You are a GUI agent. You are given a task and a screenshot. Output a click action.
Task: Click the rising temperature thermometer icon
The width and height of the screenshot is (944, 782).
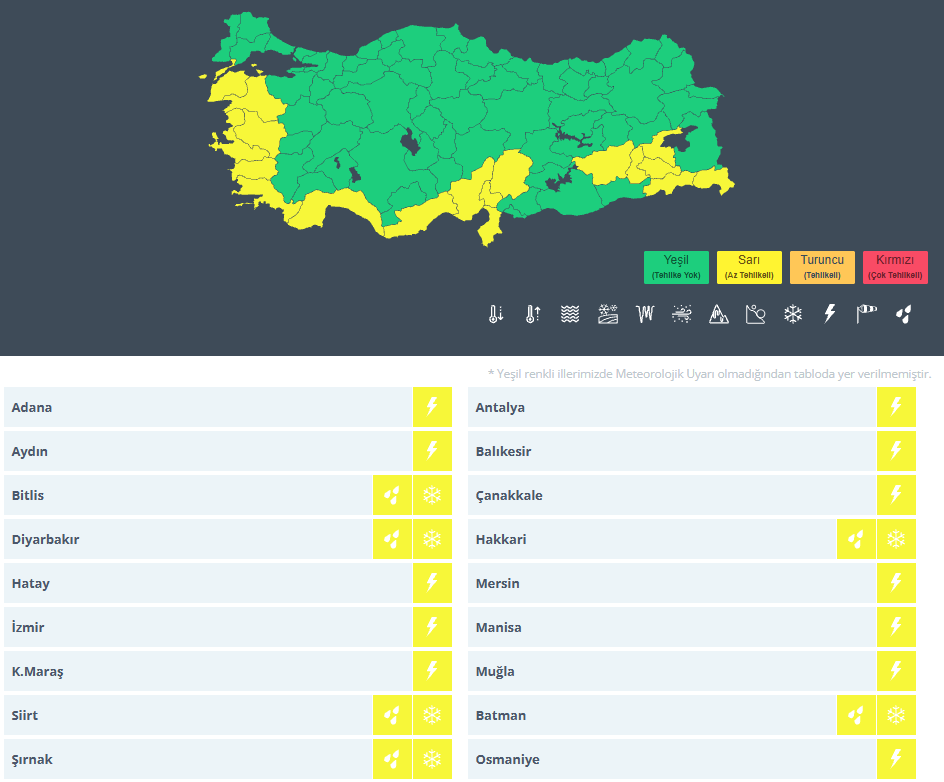click(x=532, y=314)
